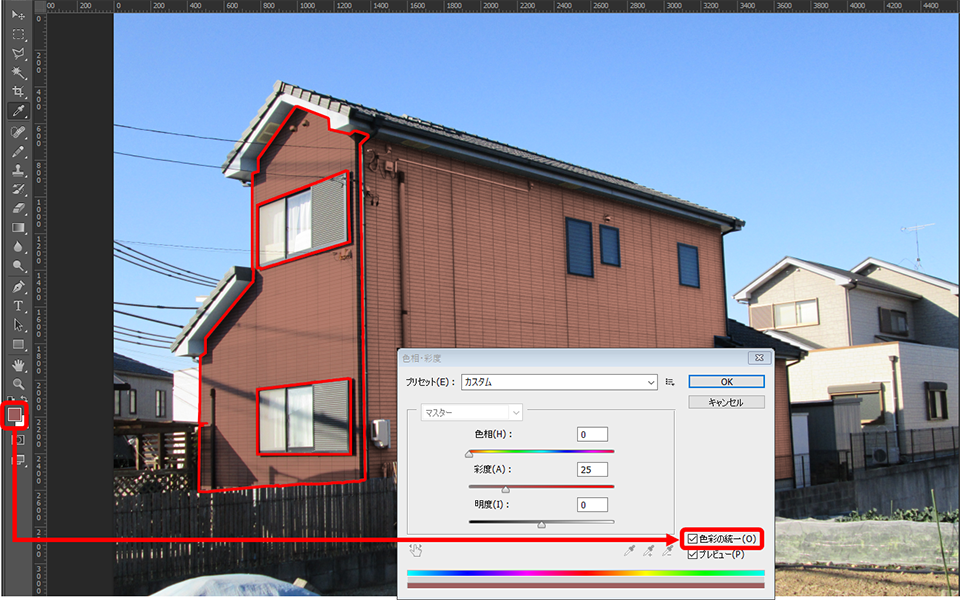Open the foreground color swatch
Viewport: 960px width, 600px height.
[x=14, y=414]
